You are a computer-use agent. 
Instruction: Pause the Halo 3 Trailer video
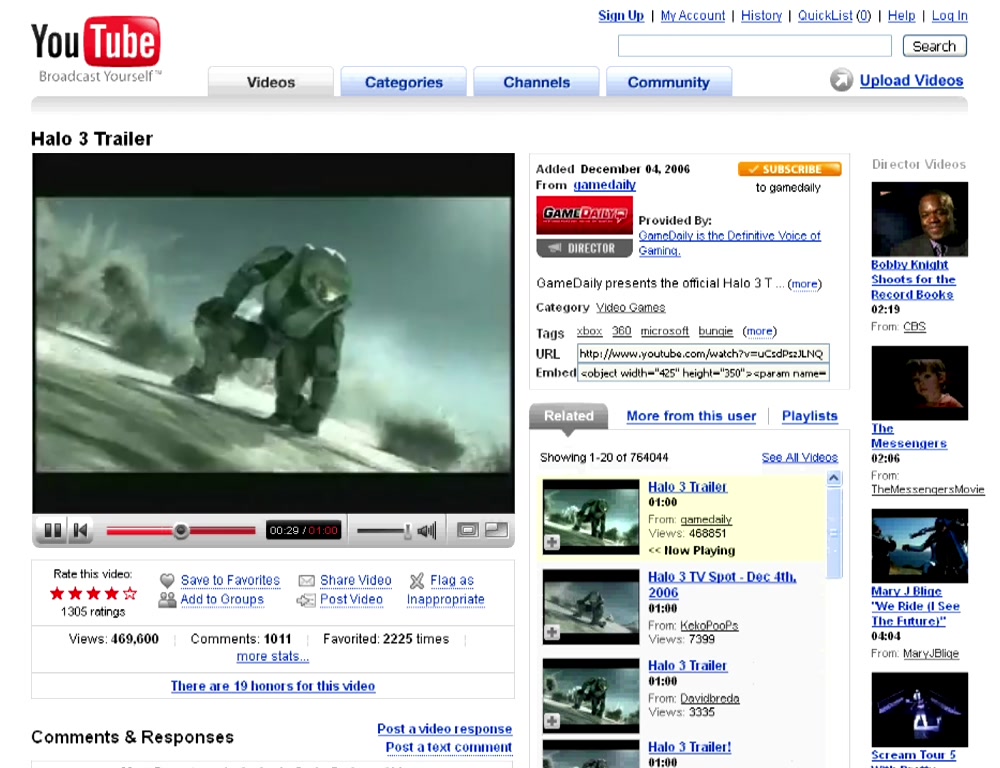pyautogui.click(x=53, y=530)
